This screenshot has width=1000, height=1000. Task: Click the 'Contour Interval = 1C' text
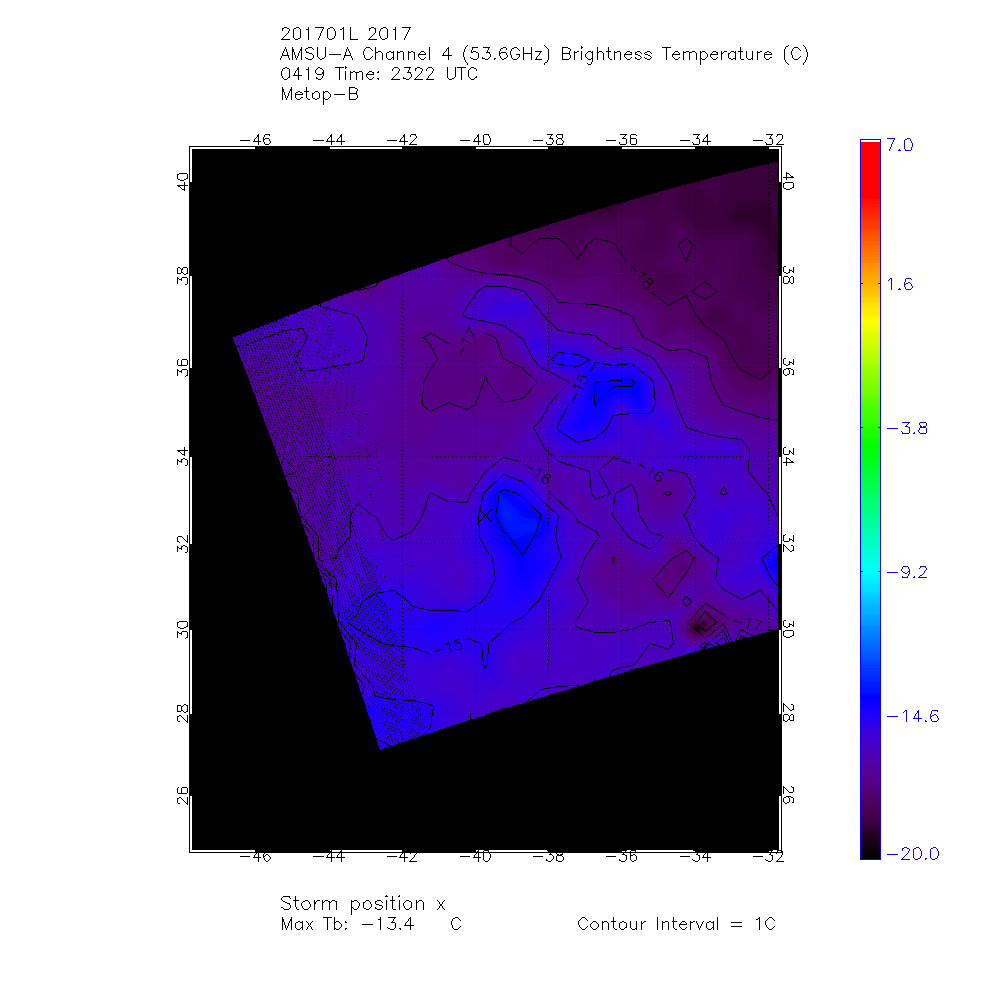tap(676, 924)
